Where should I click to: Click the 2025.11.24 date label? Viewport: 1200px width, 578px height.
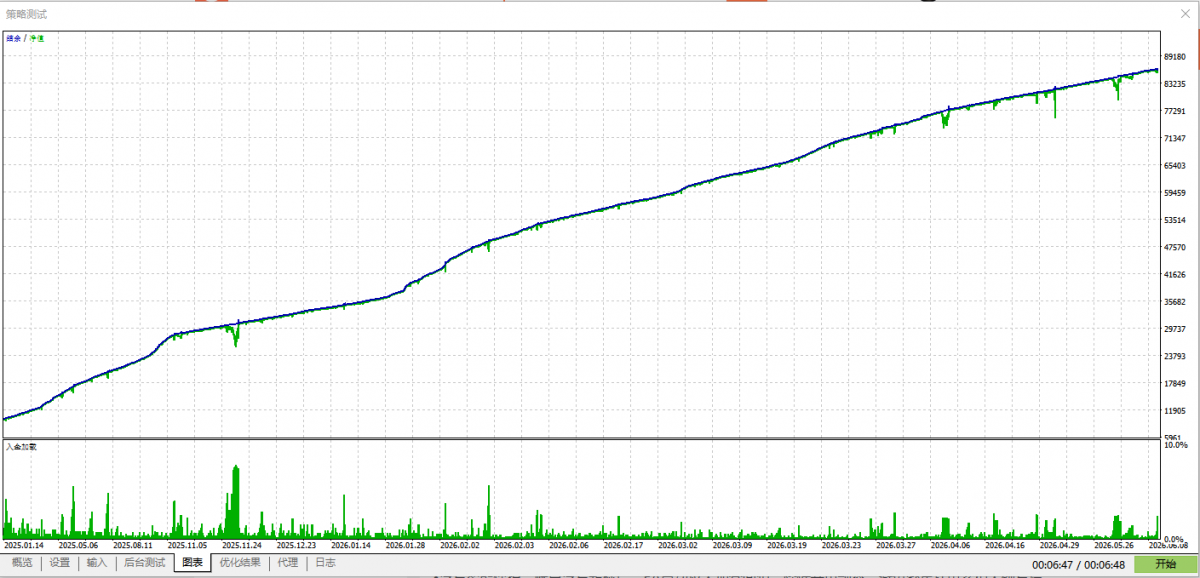[x=241, y=546]
